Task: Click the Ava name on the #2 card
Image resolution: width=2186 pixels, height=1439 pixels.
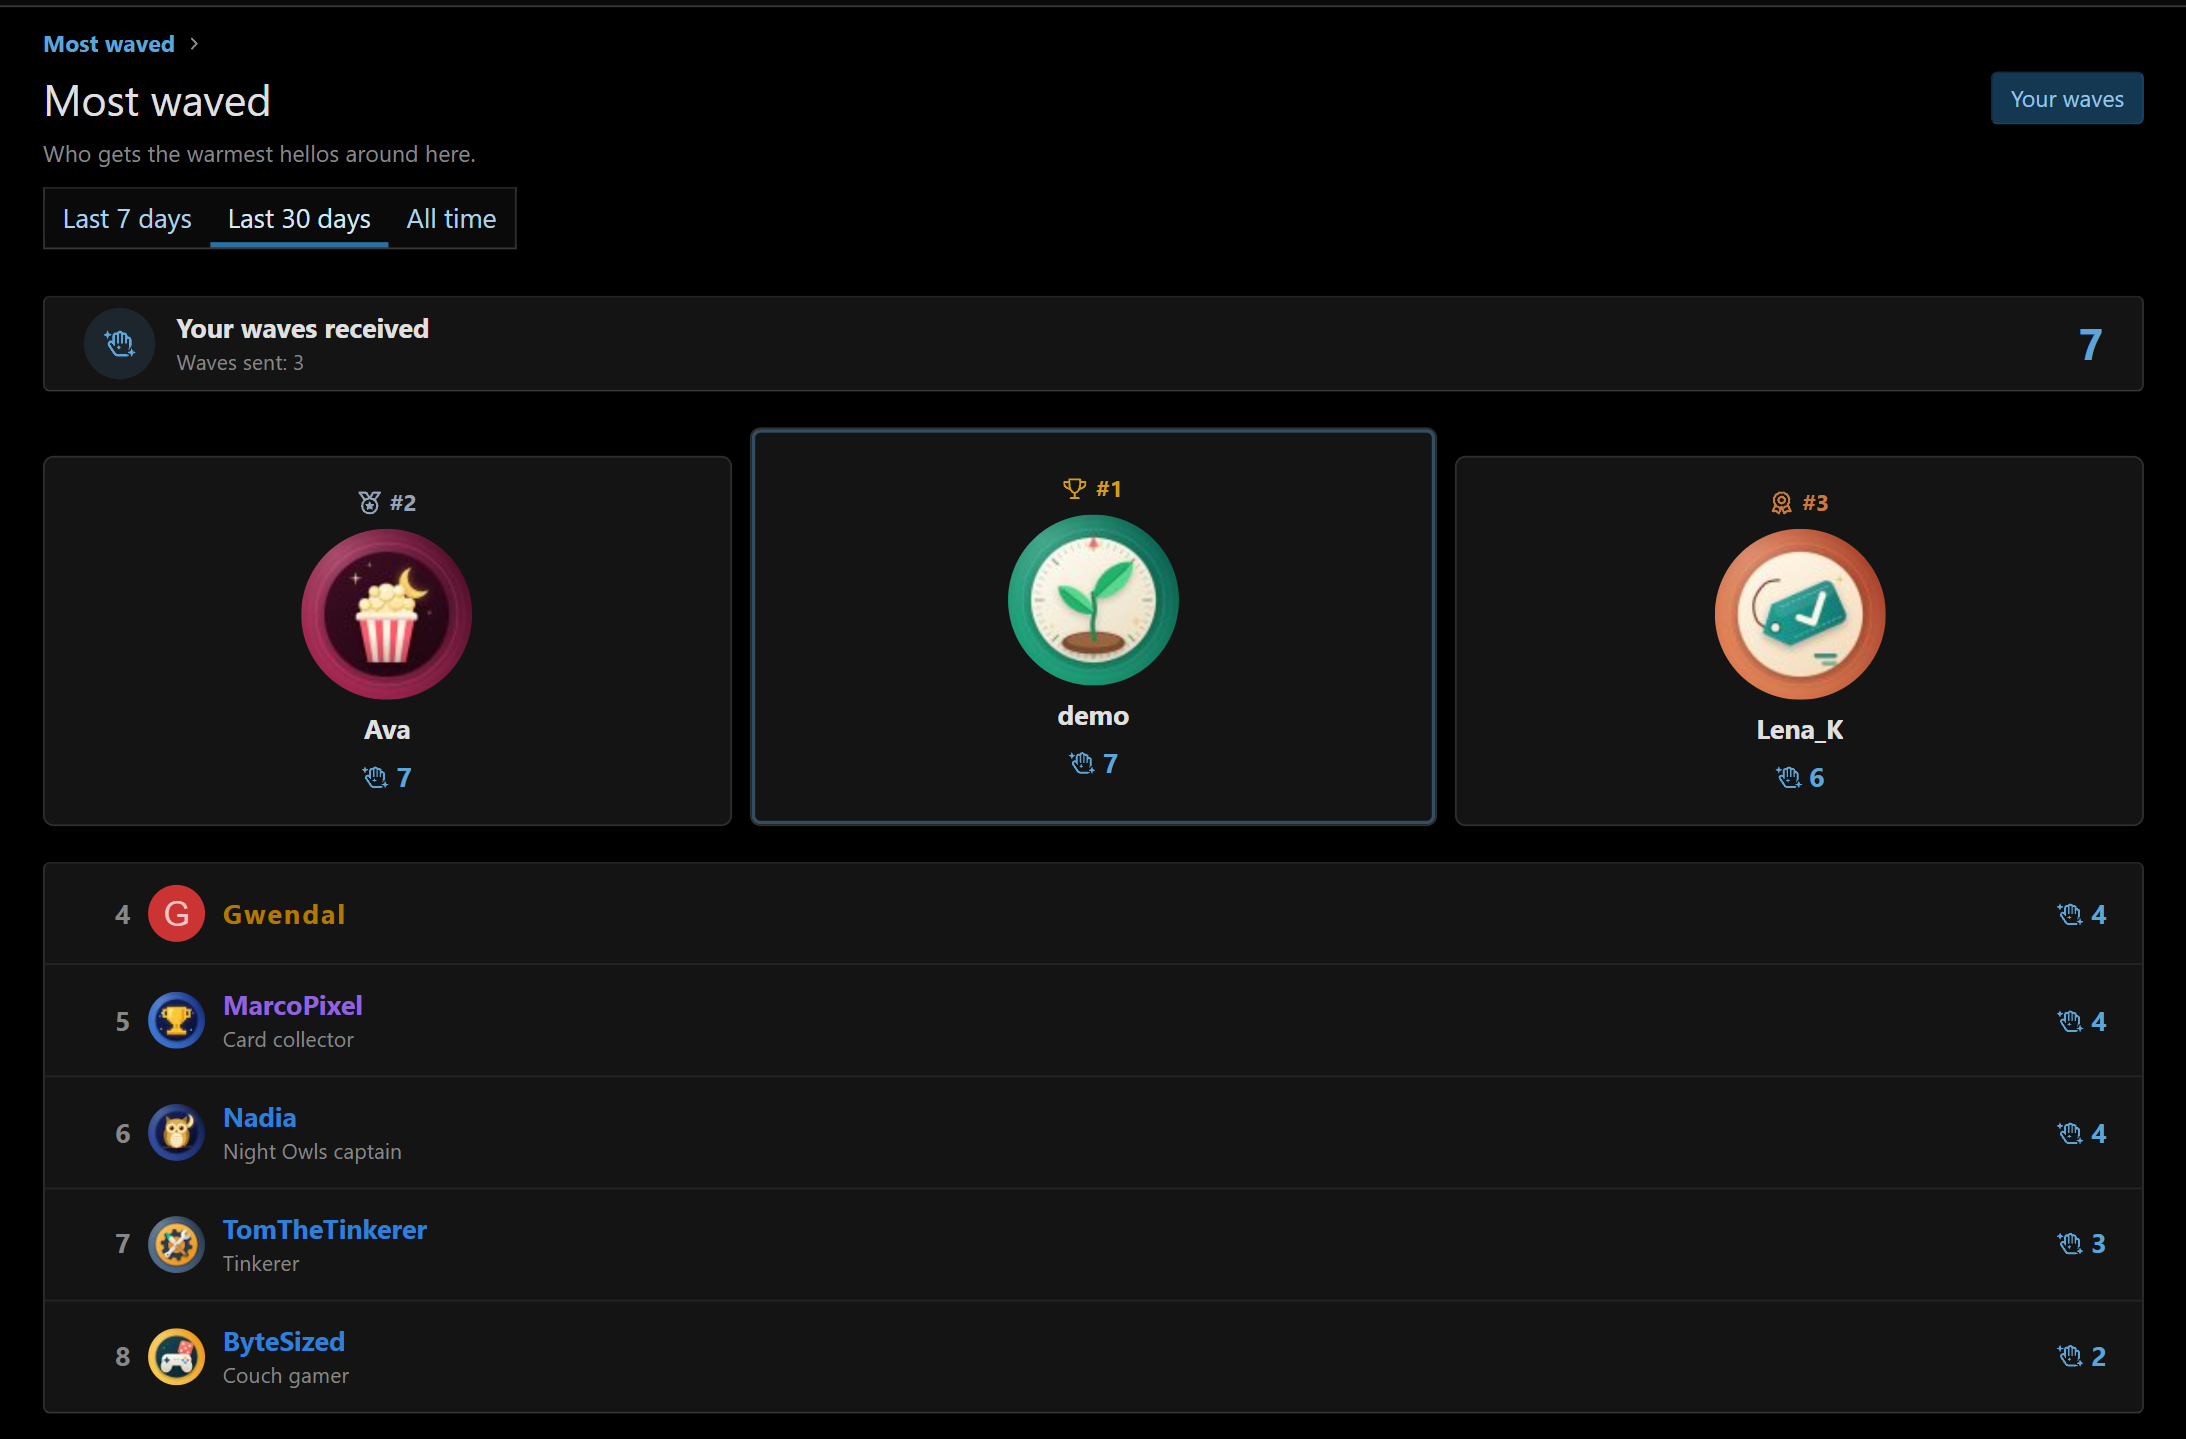Action: pyautogui.click(x=387, y=730)
